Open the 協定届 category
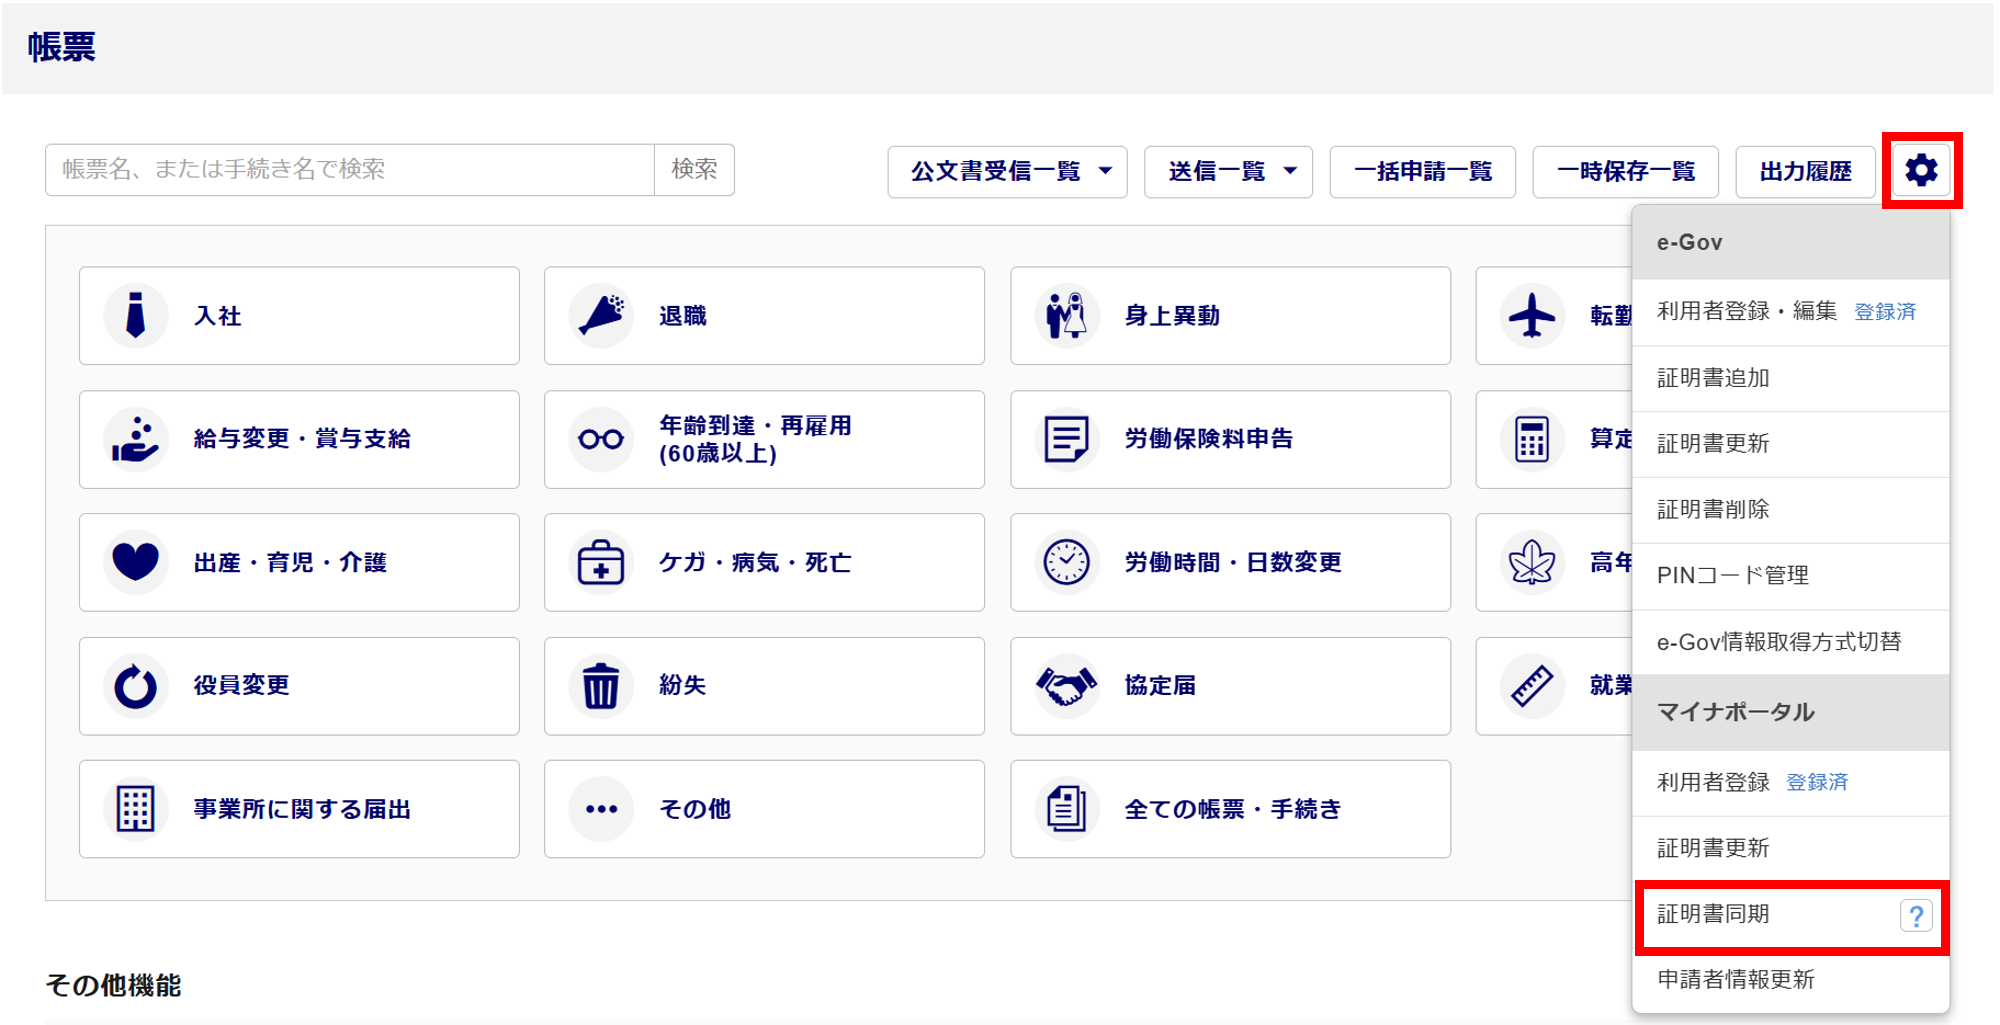The width and height of the screenshot is (2000, 1025). pos(1230,686)
